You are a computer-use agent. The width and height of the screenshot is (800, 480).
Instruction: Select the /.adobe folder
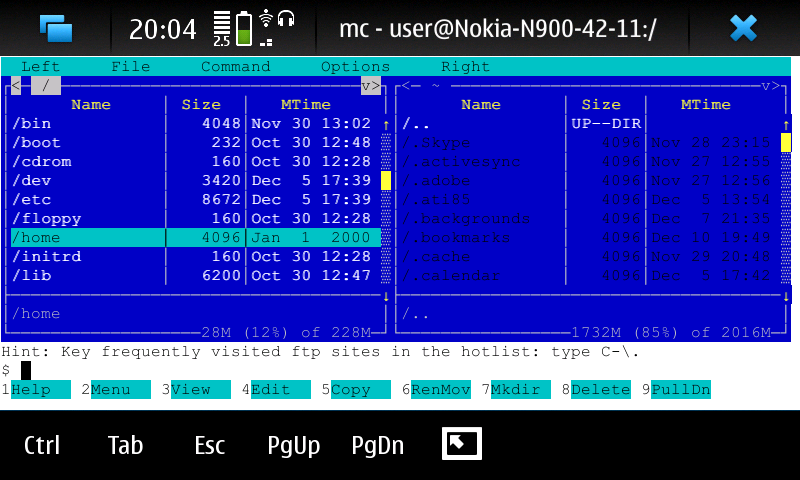pyautogui.click(x=591, y=181)
